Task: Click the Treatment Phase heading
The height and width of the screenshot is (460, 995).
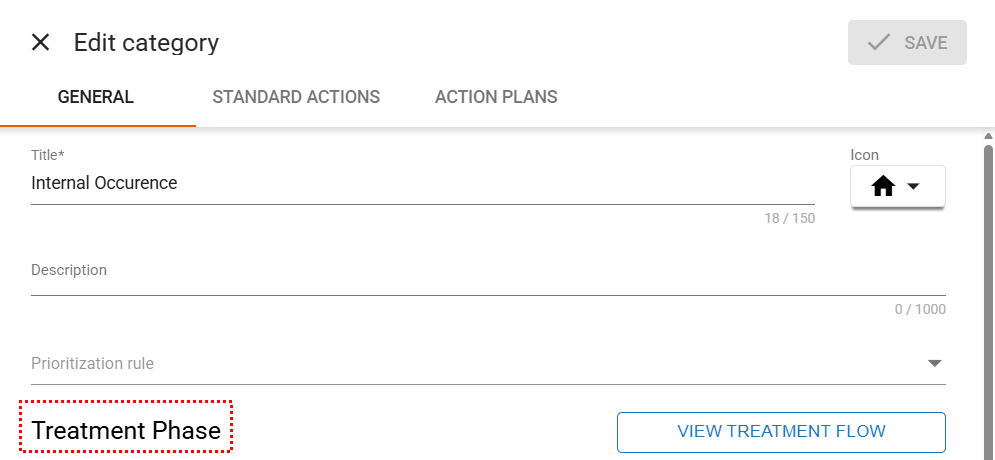Action: pos(126,431)
